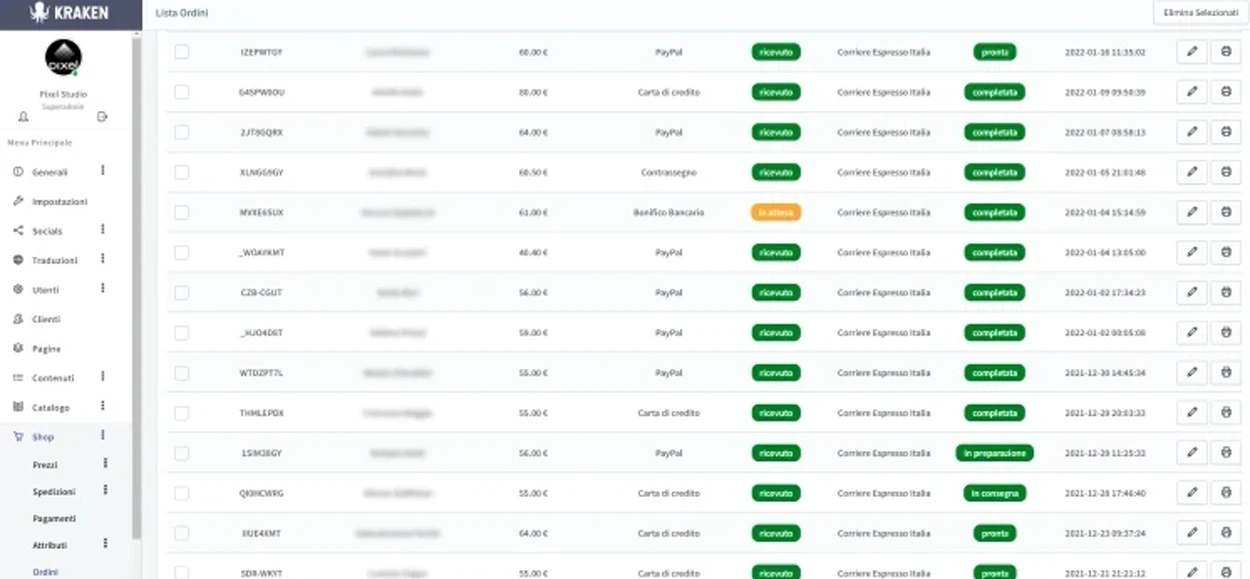Open the Shop three-dot submenu expander

click(102, 436)
